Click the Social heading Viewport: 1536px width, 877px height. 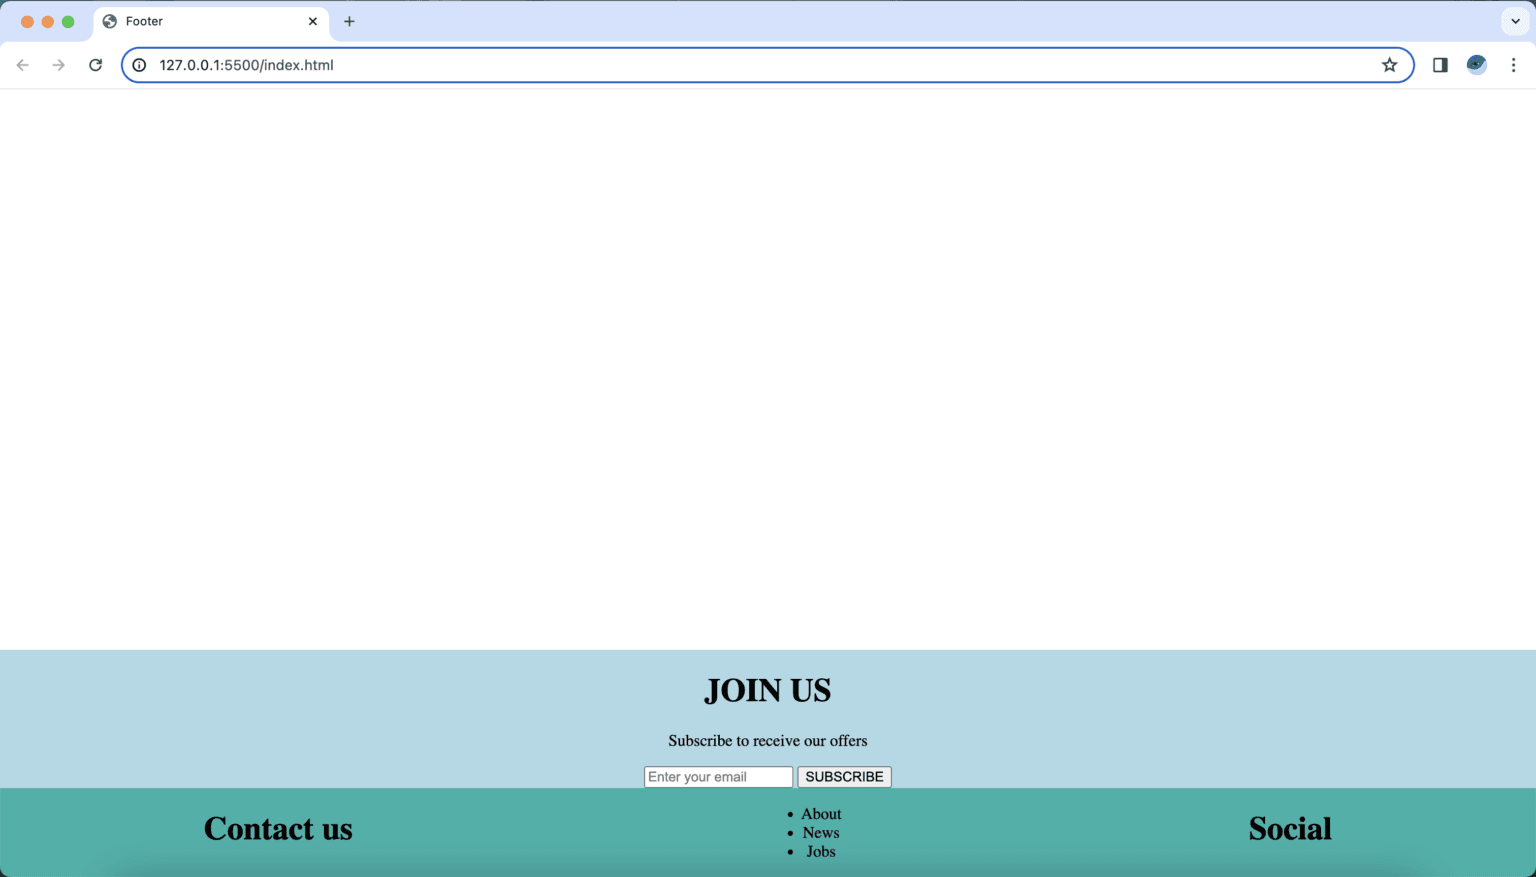1290,828
